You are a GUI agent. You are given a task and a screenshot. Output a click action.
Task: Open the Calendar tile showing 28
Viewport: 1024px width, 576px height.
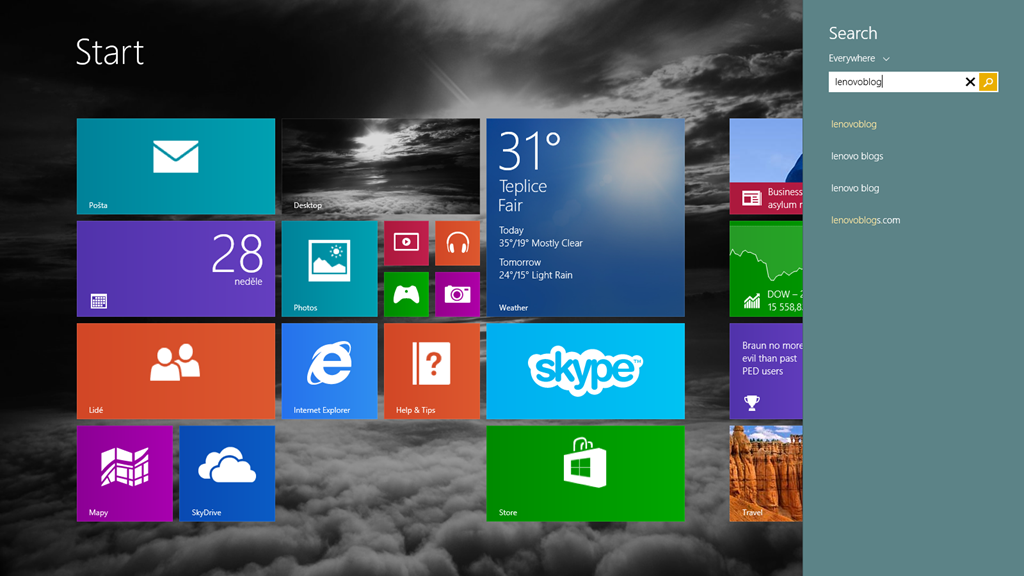click(175, 269)
